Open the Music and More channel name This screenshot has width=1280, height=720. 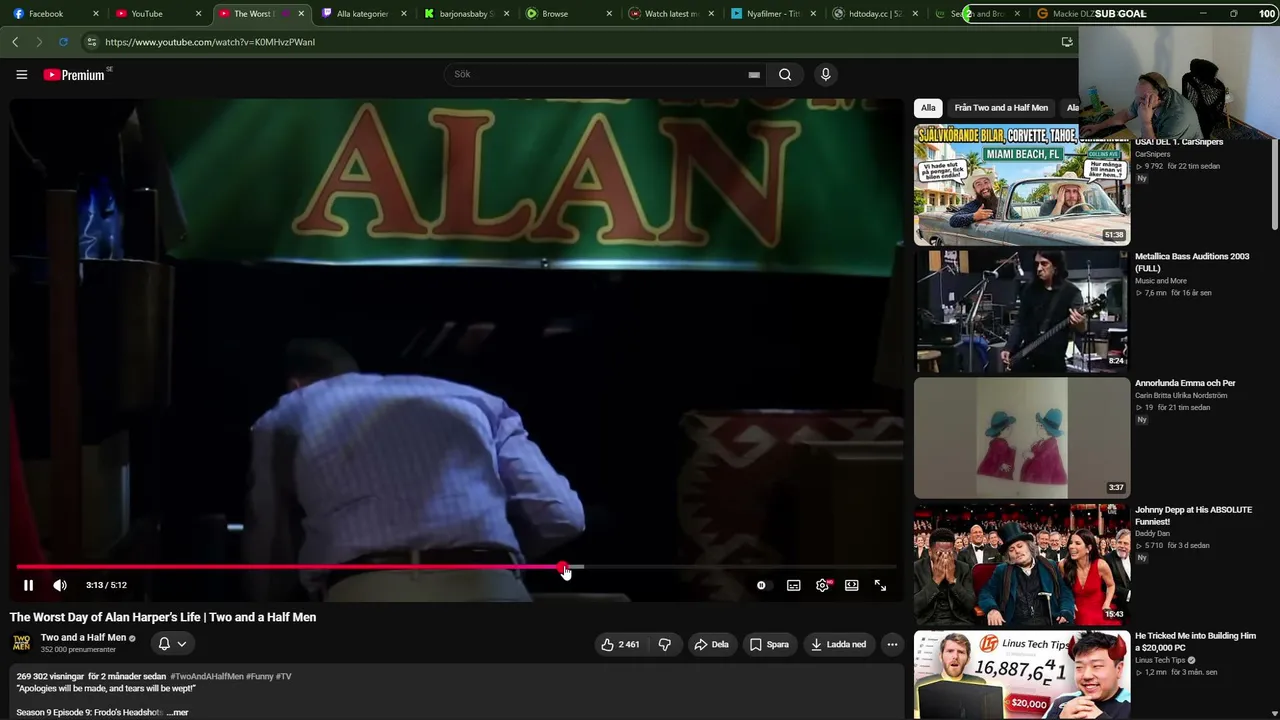[1161, 281]
